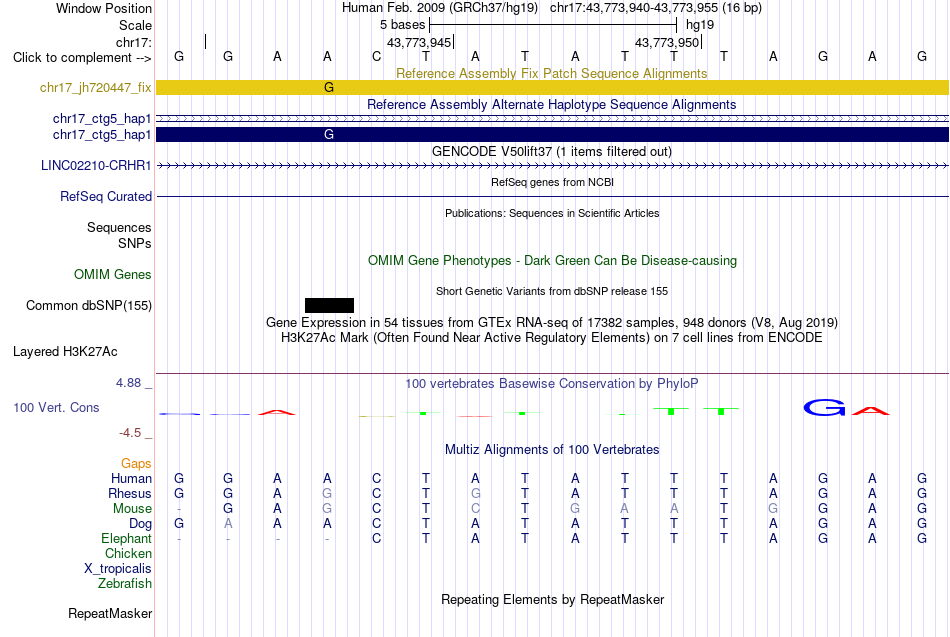Click the G mismatch on the dark blue haplotype bar
Viewport: 950px width, 637px height.
click(328, 135)
